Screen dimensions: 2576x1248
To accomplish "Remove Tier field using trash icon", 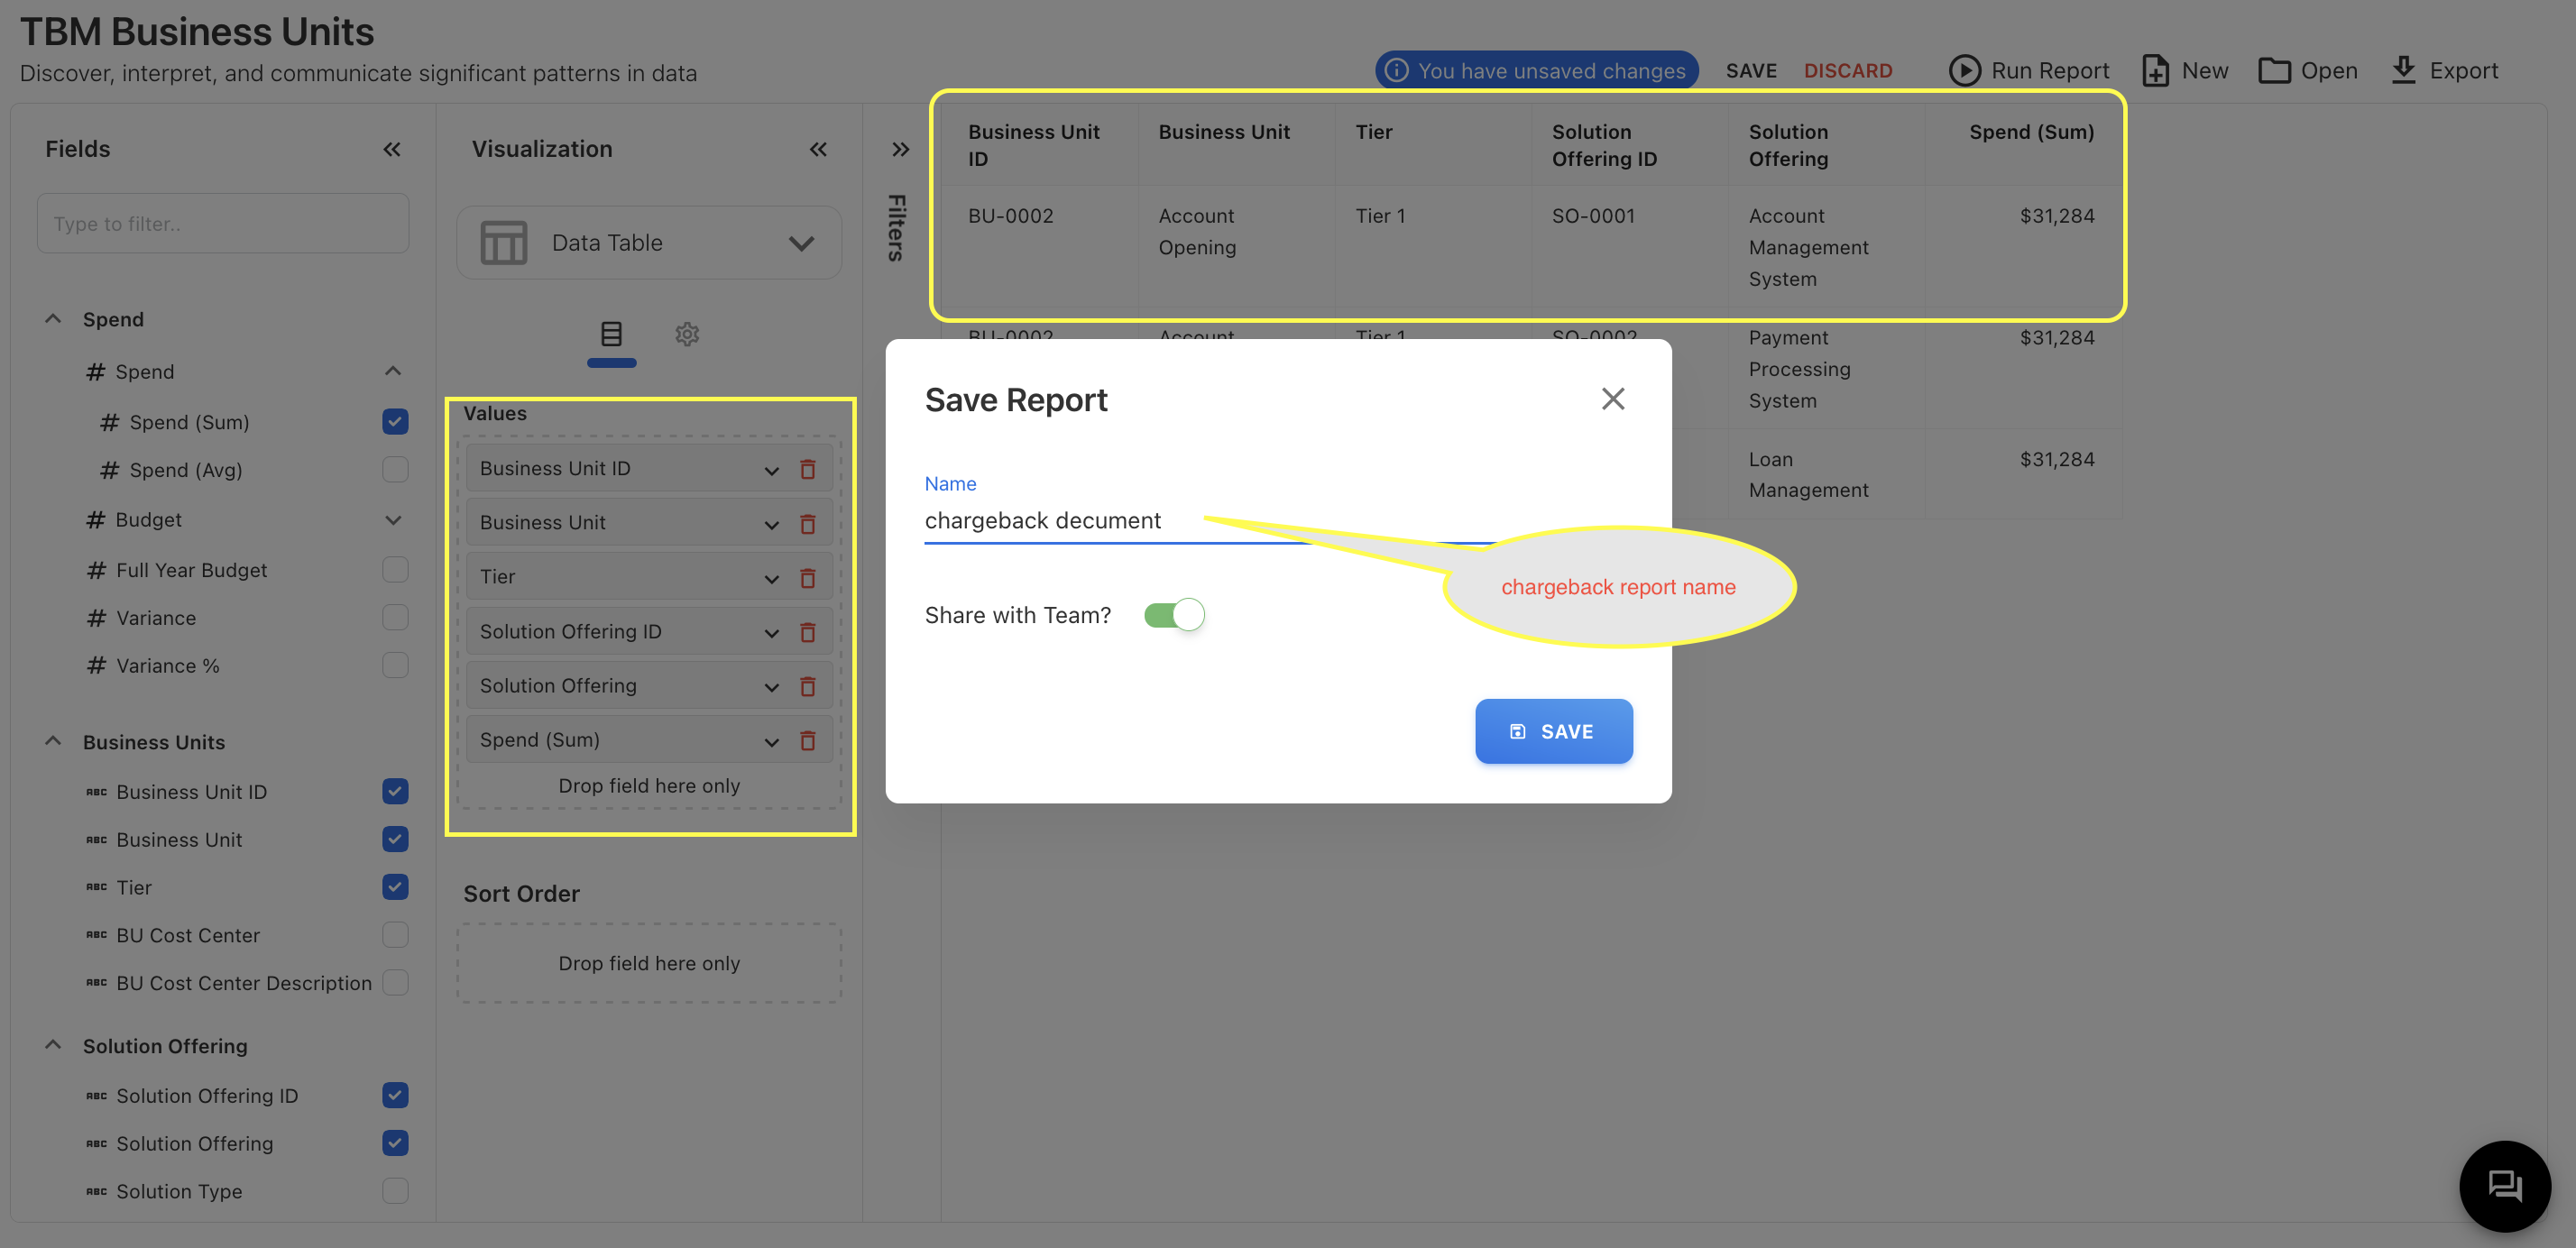I will 808,577.
